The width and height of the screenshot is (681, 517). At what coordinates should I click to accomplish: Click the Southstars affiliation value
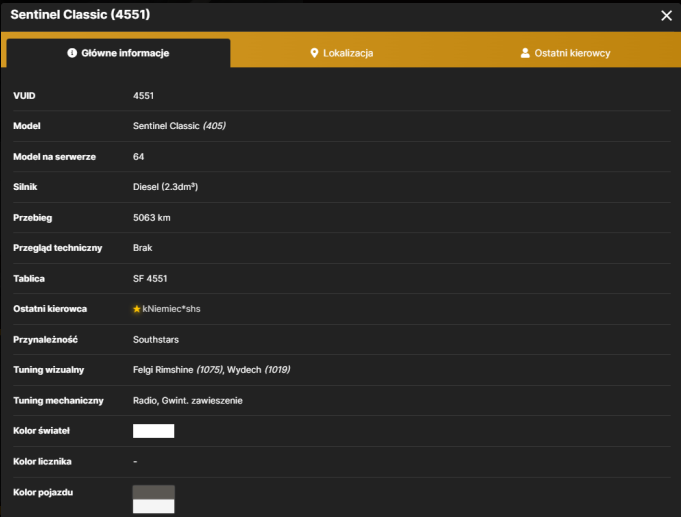click(156, 340)
